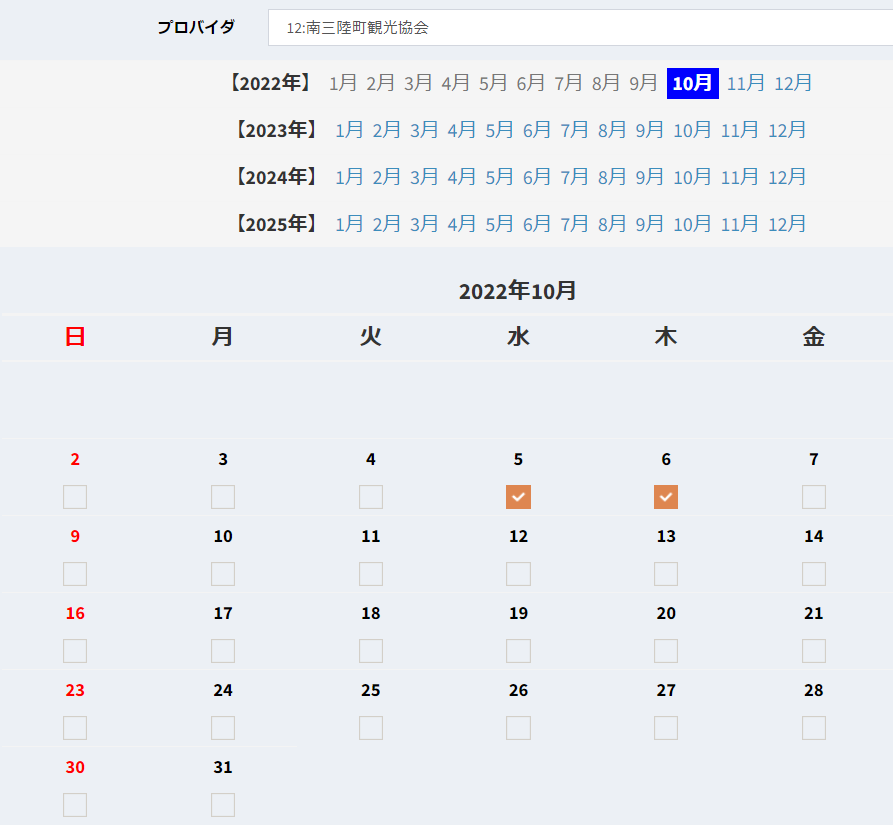The width and height of the screenshot is (893, 825).
Task: Check the box for October 14
Action: point(814,574)
